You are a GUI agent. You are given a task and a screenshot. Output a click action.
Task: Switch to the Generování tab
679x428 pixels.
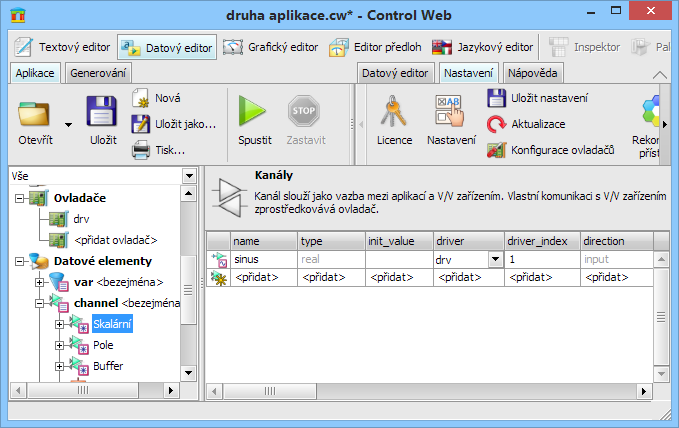[x=98, y=73]
